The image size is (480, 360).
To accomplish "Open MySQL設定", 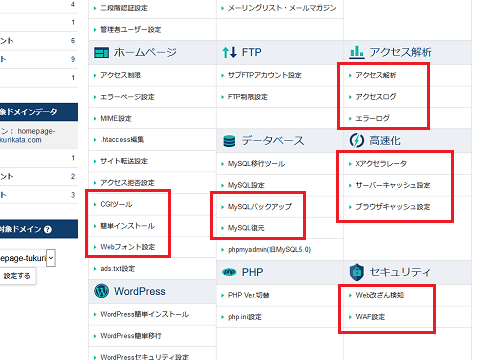I will click(246, 185).
